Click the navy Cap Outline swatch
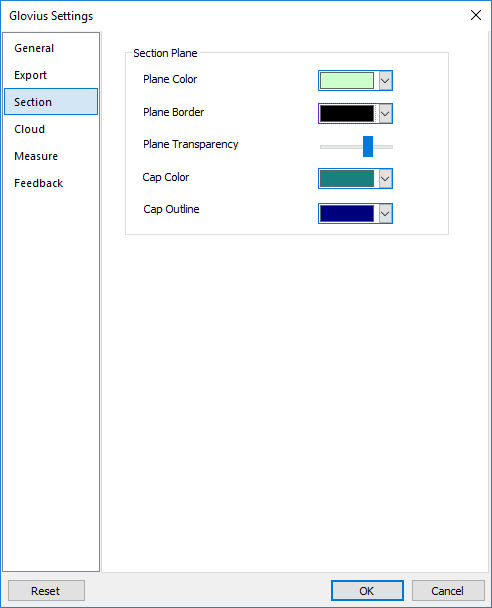This screenshot has height=608, width=492. tap(347, 213)
